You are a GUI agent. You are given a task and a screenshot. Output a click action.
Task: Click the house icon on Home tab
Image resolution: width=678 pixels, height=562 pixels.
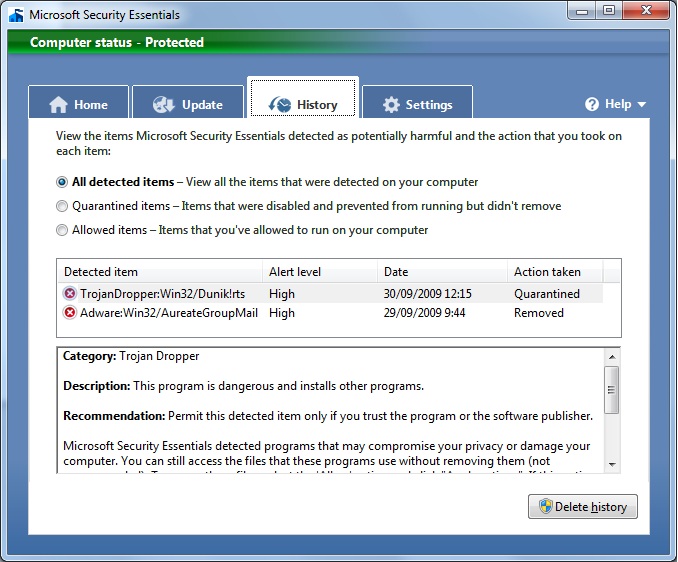tap(58, 105)
